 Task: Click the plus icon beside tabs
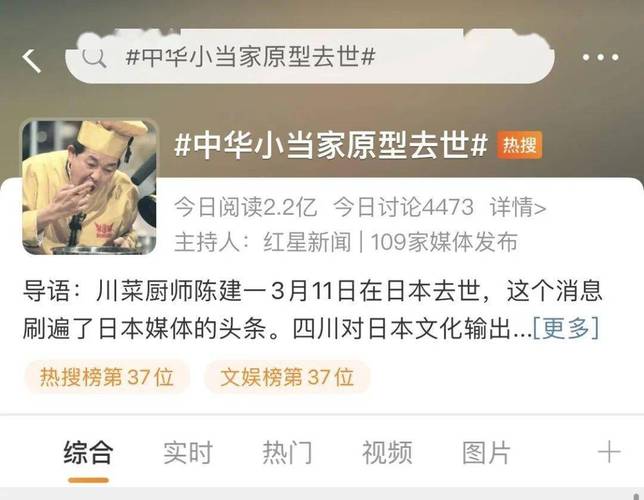coord(609,452)
